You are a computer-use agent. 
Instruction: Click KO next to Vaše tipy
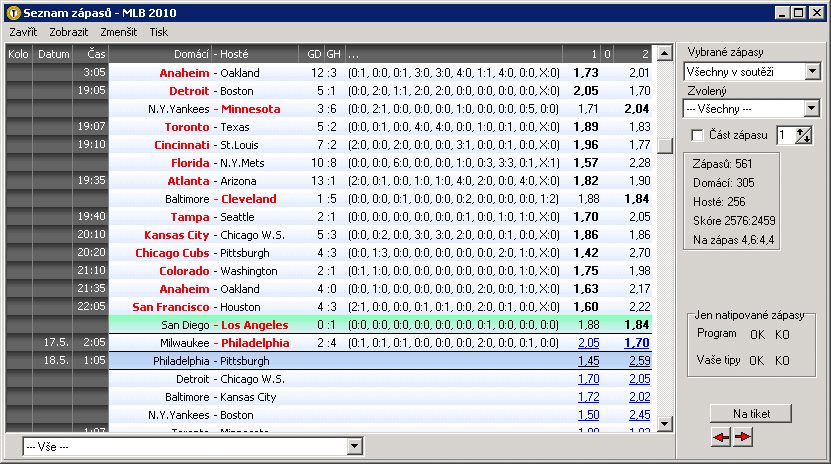(x=782, y=361)
